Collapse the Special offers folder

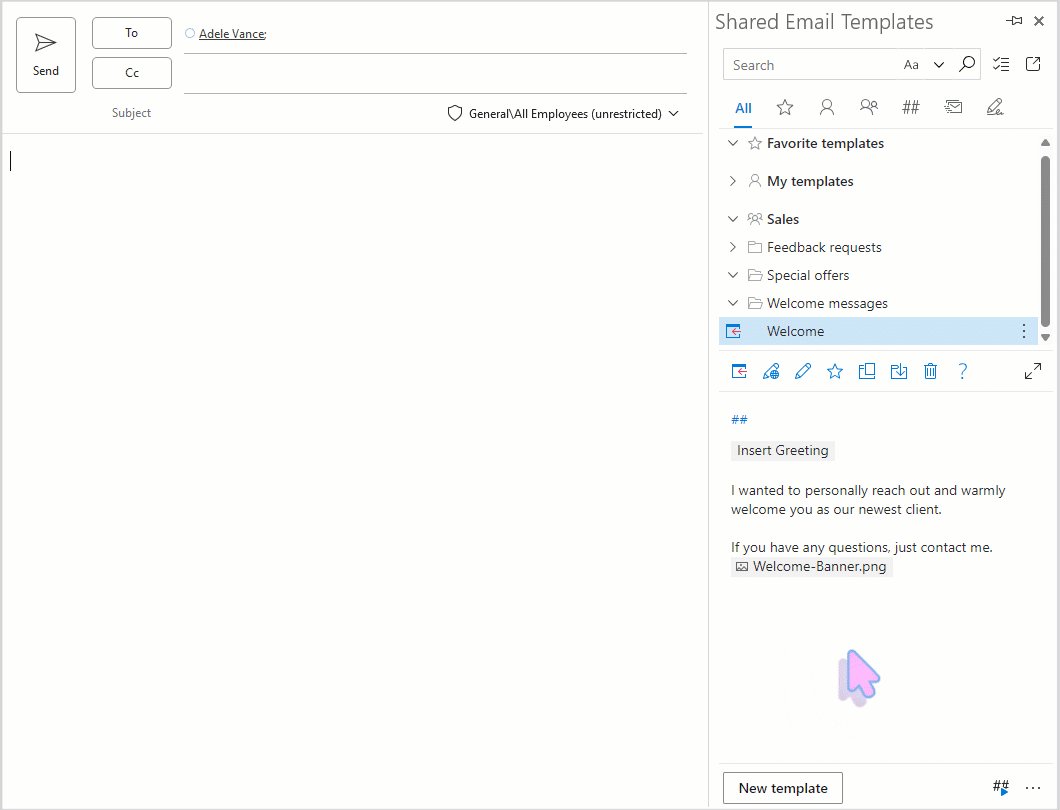733,275
